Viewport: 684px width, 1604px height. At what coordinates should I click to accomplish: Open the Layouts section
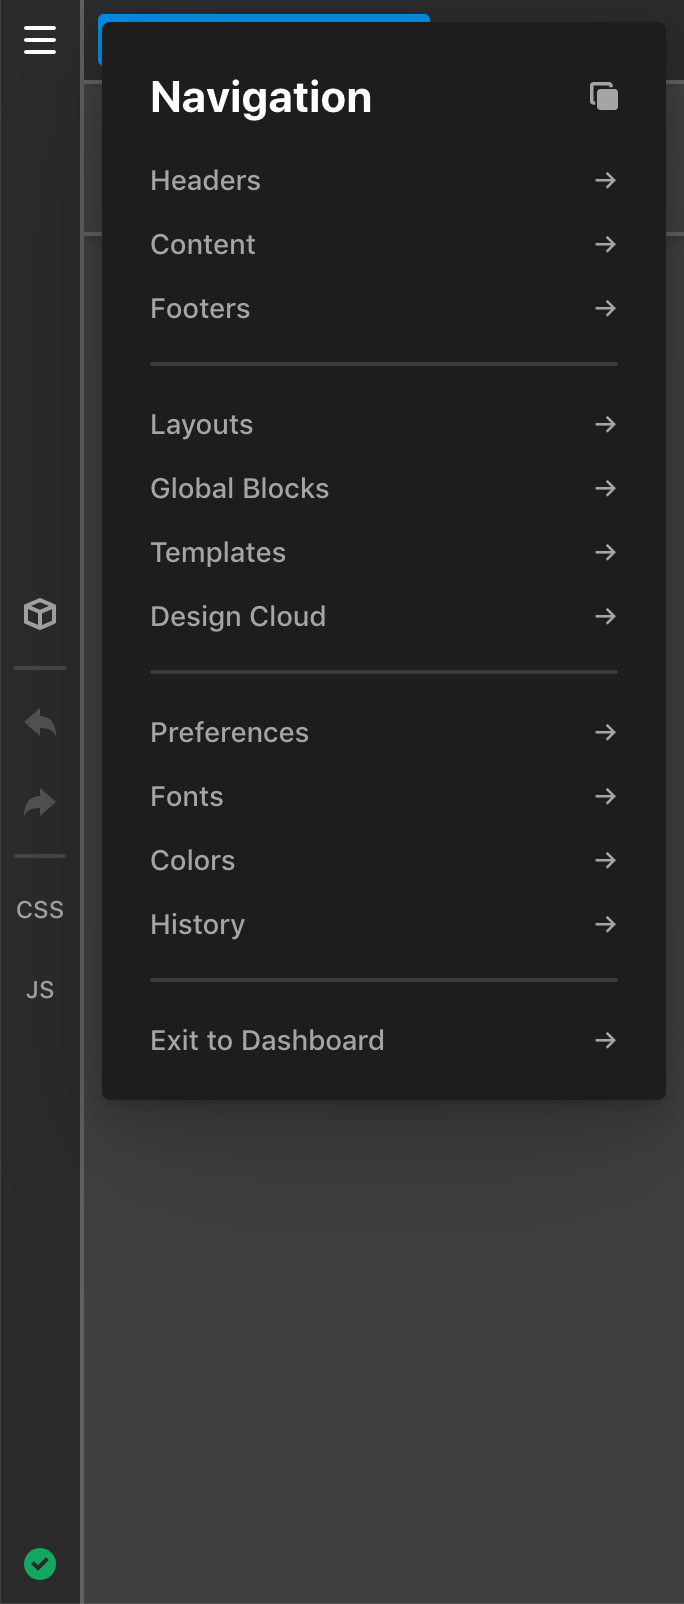coord(201,425)
